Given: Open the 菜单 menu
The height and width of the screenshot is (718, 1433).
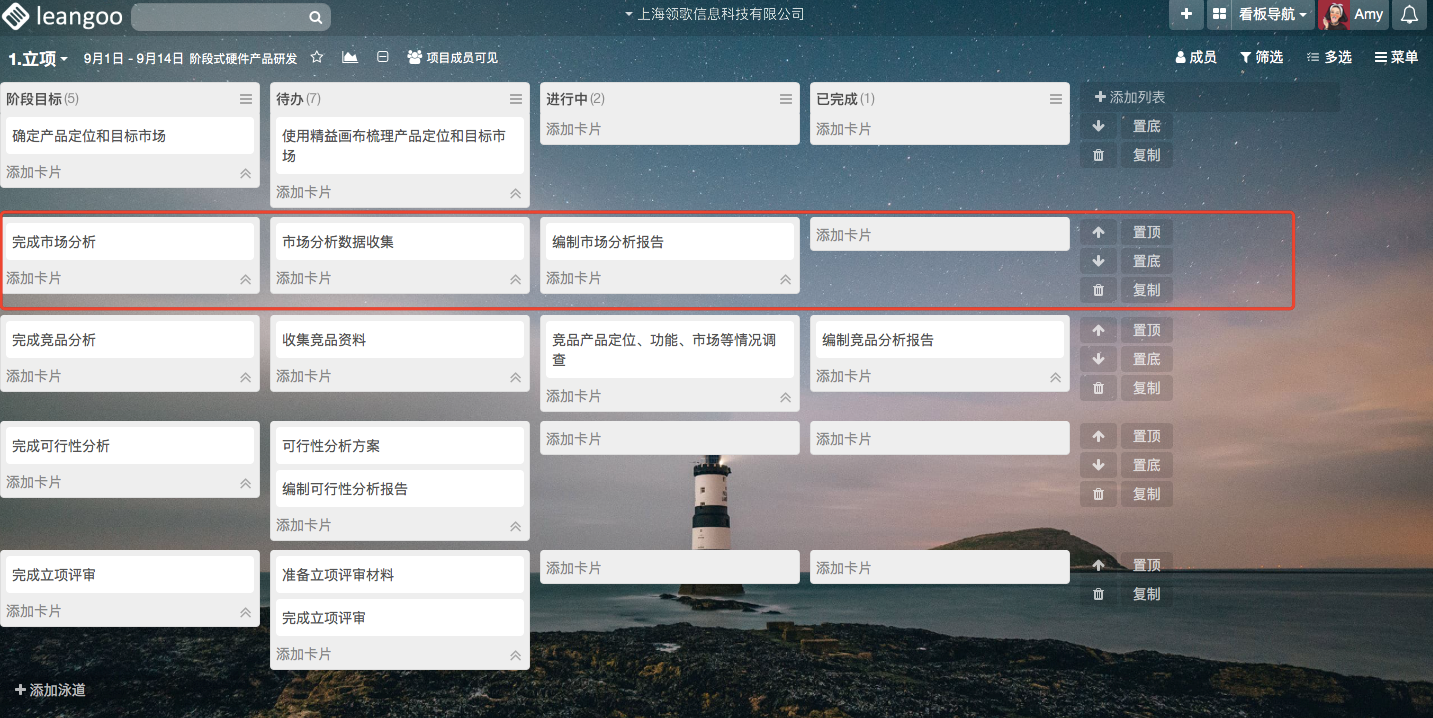Looking at the screenshot, I should 1396,57.
